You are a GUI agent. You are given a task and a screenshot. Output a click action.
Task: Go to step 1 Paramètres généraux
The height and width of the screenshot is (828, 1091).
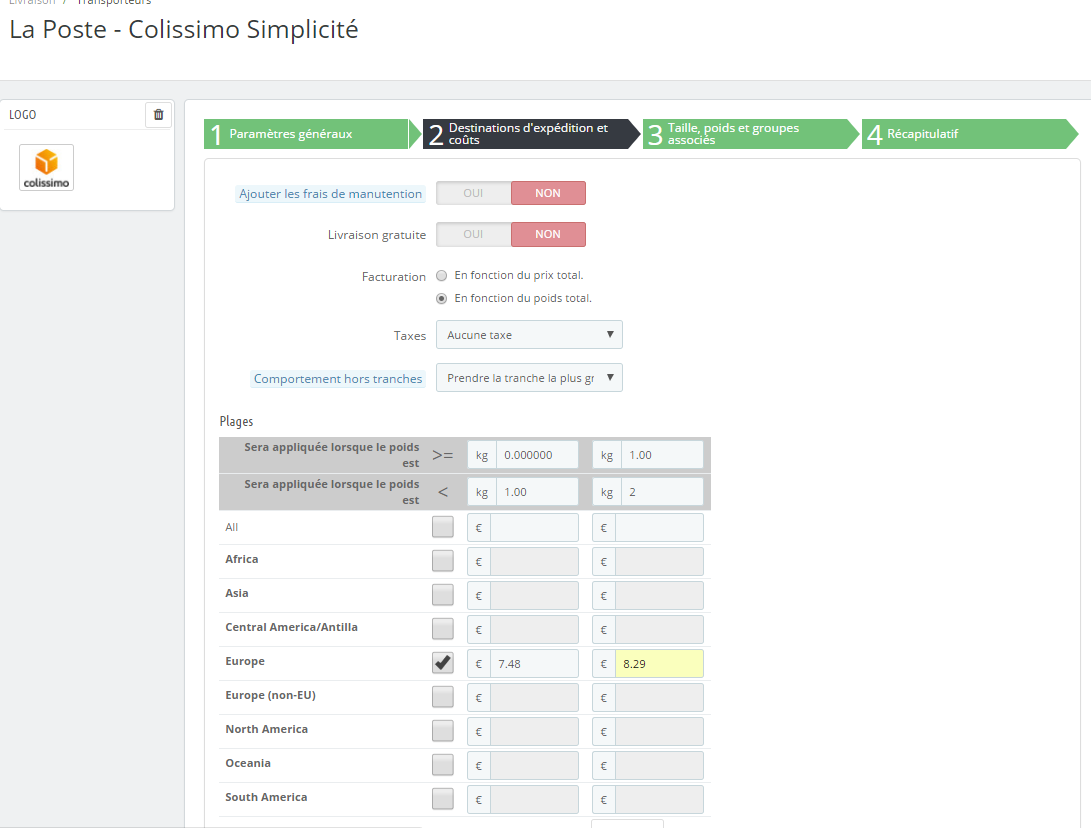pyautogui.click(x=311, y=134)
